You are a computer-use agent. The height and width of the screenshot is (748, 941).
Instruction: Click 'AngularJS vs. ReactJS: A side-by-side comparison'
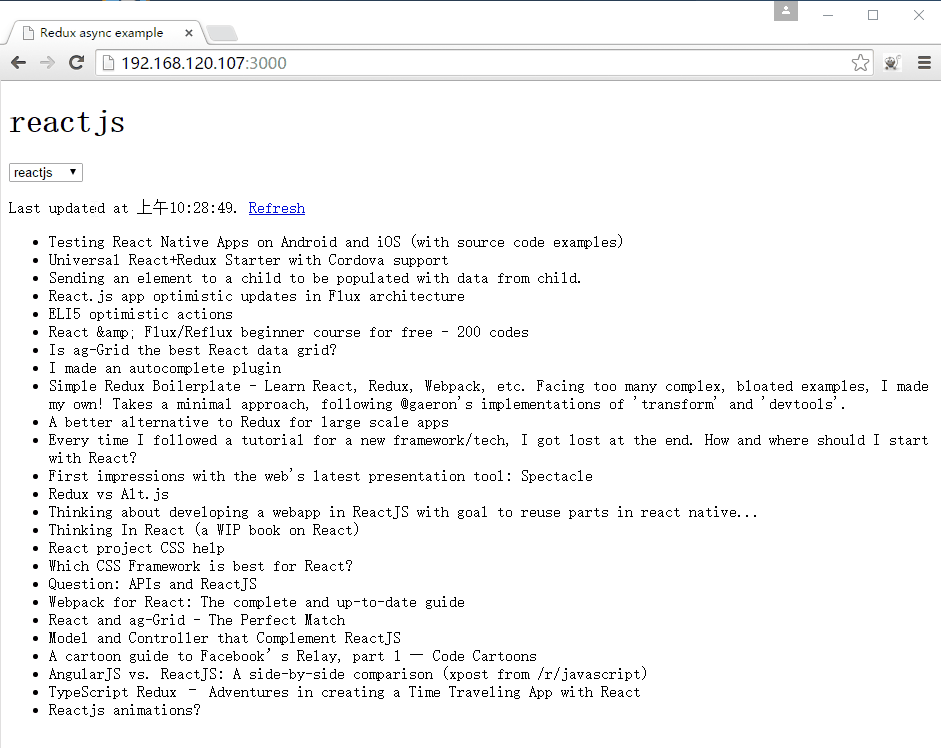pos(348,674)
